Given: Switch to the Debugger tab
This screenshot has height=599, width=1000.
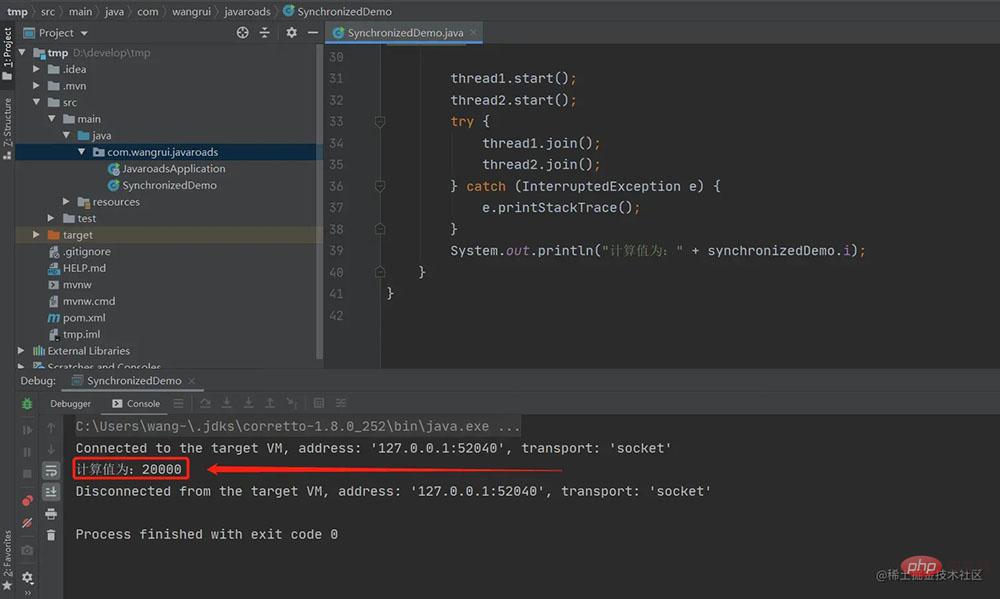Looking at the screenshot, I should click(70, 404).
